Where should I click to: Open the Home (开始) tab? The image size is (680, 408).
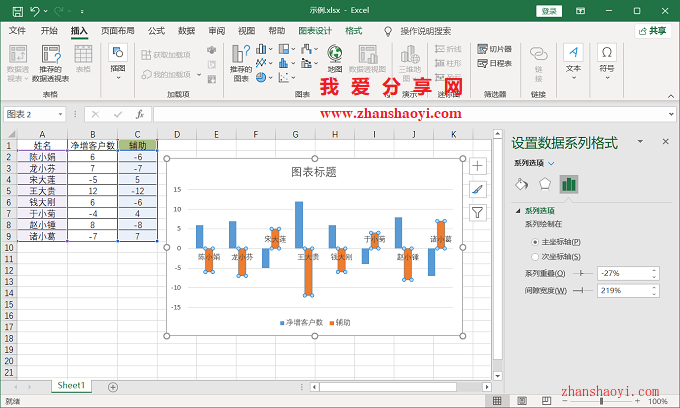(x=49, y=31)
